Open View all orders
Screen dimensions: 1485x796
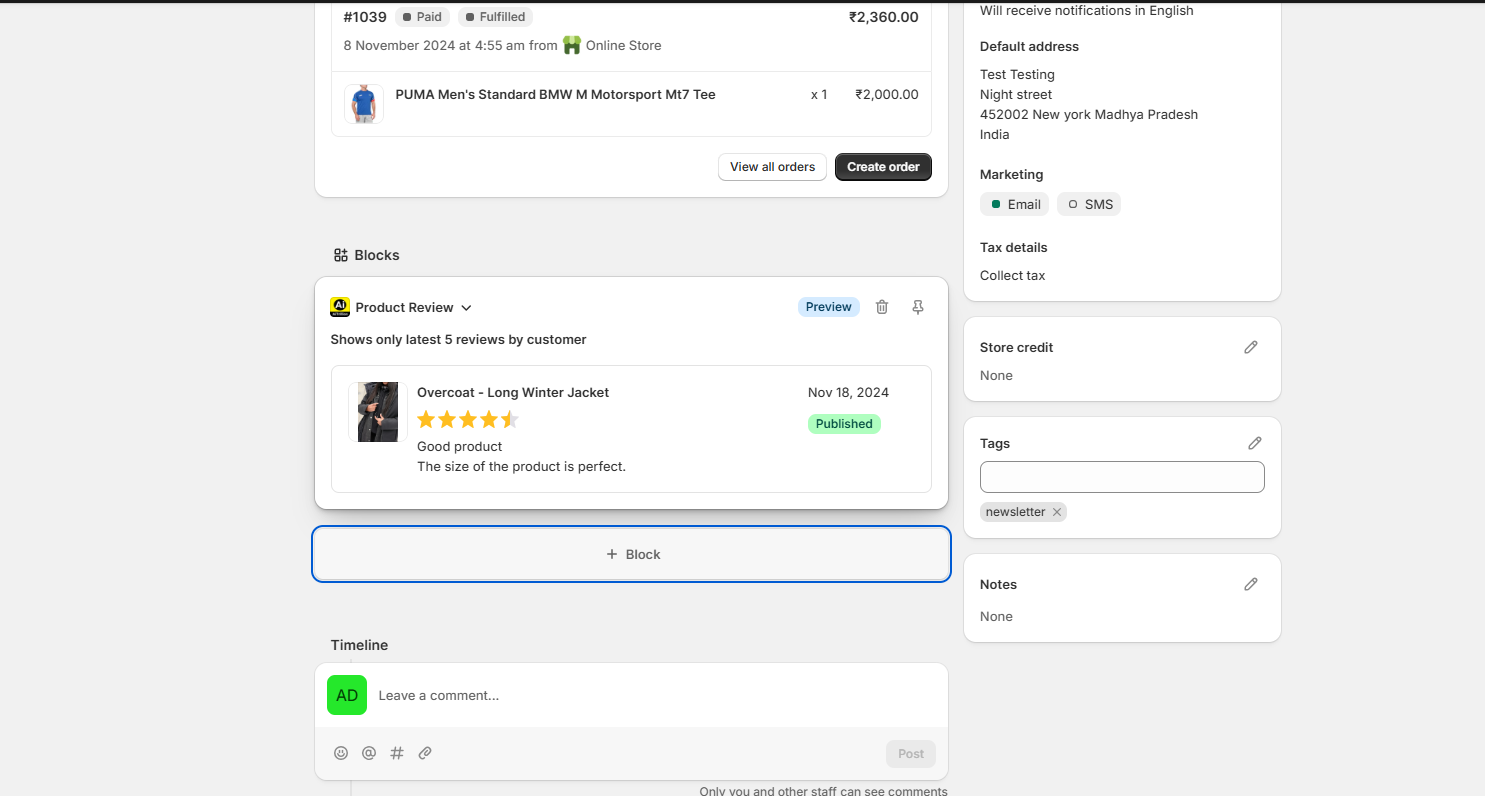pos(772,167)
